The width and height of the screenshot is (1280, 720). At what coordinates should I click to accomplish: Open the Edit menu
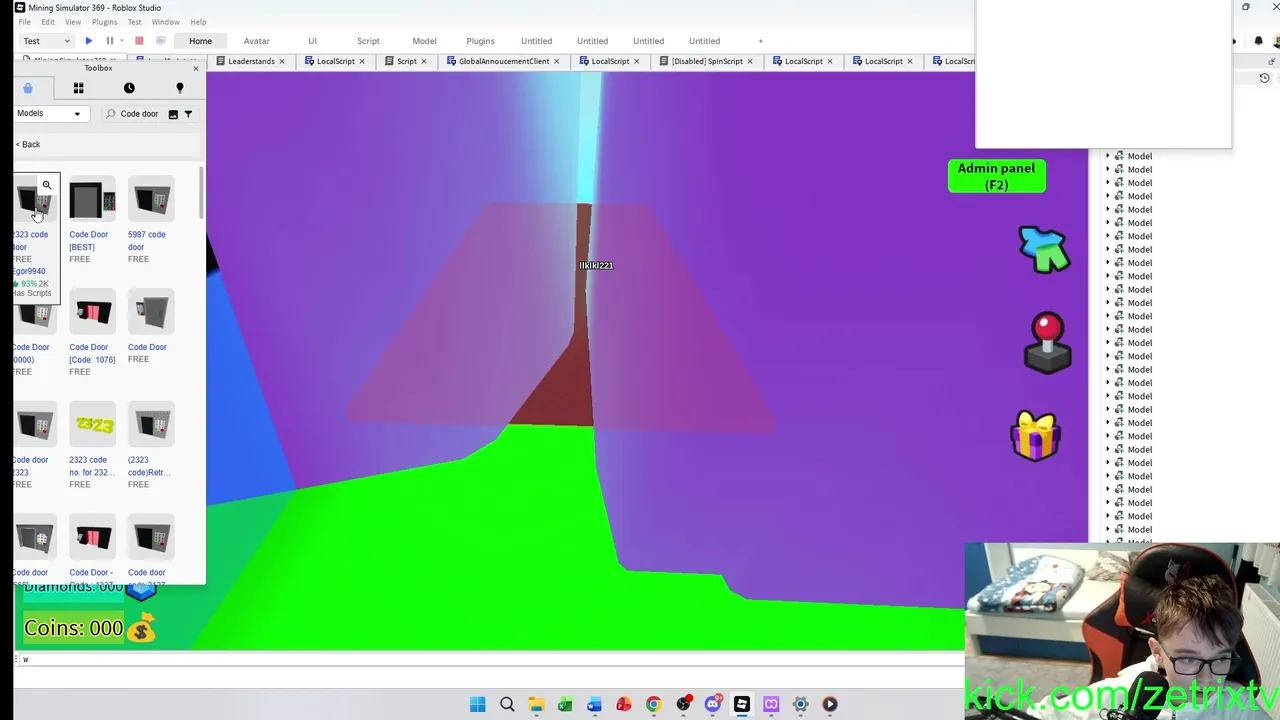(x=48, y=22)
